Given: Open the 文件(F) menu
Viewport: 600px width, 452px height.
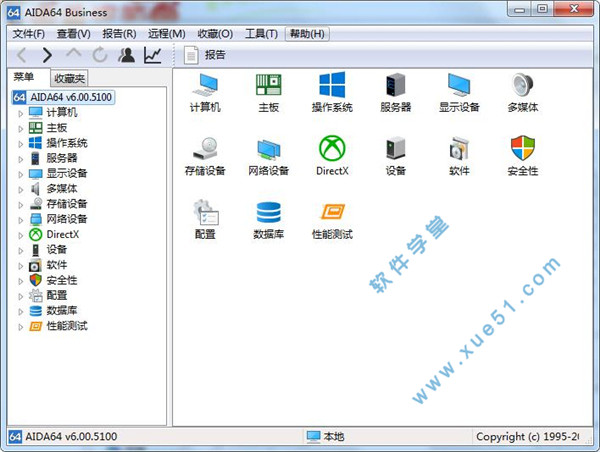Looking at the screenshot, I should [x=29, y=34].
